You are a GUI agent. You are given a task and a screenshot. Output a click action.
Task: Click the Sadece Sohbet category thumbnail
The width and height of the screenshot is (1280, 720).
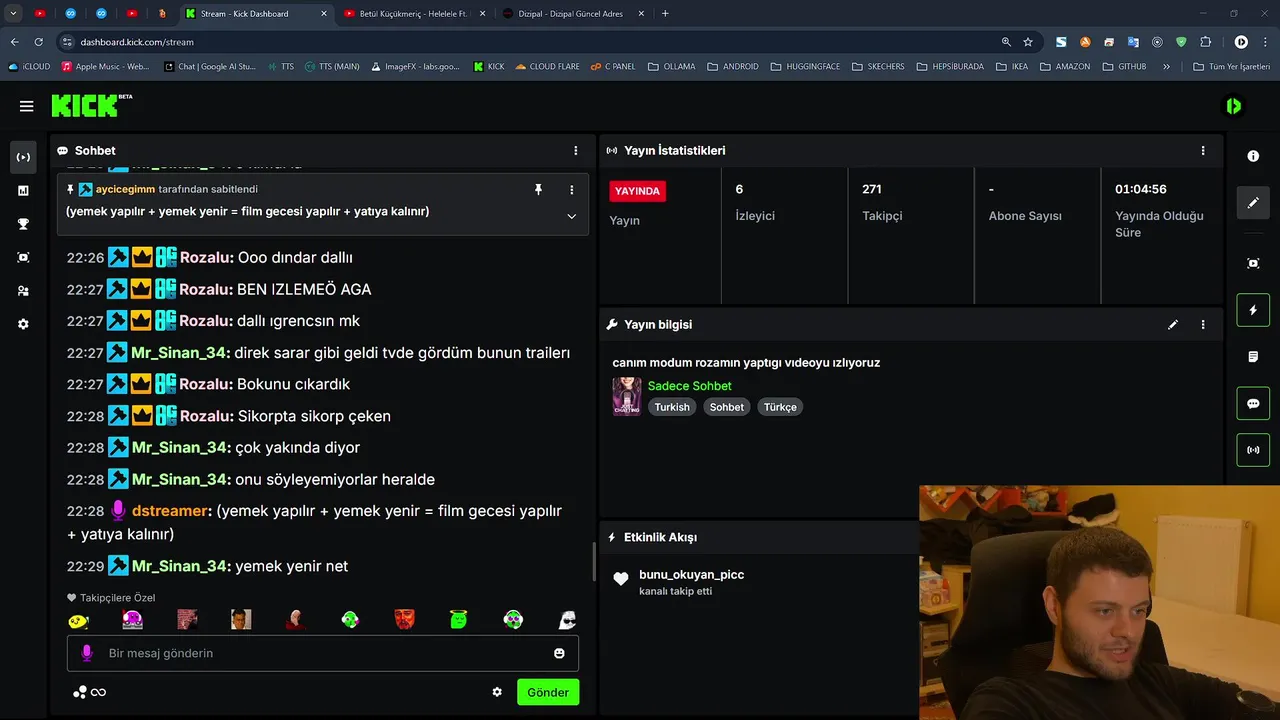point(627,396)
